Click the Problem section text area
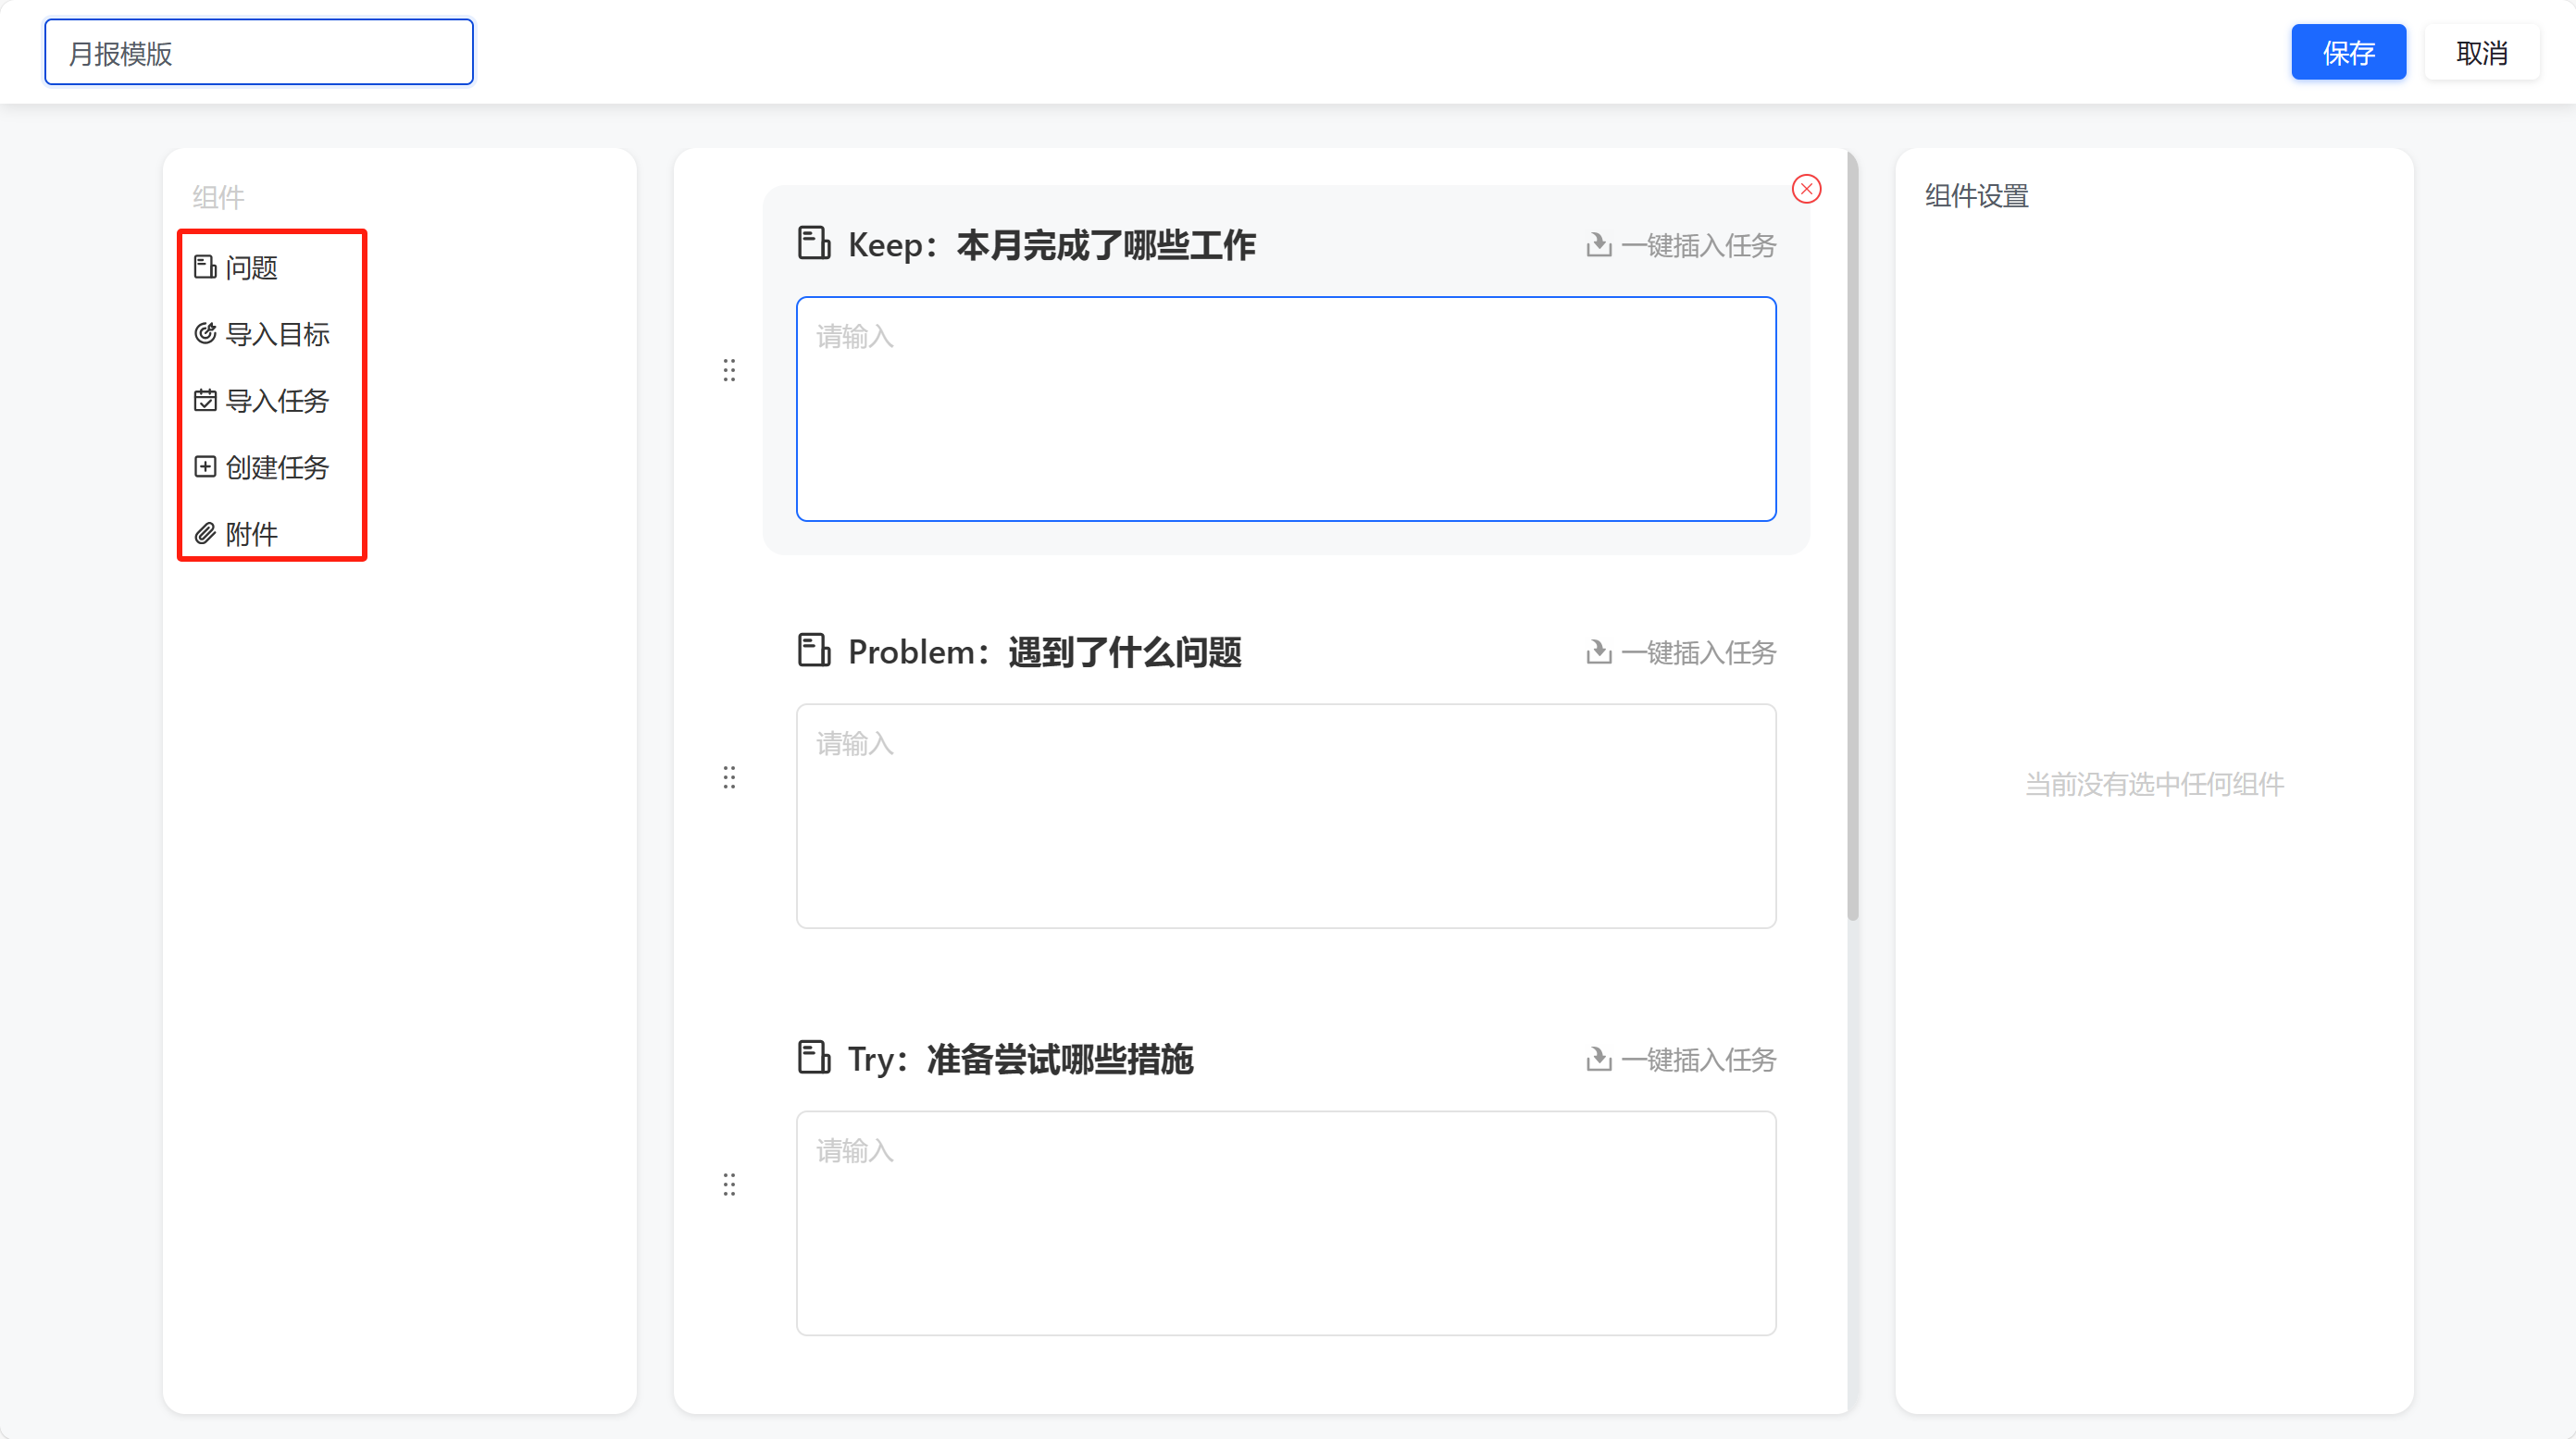The height and width of the screenshot is (1439, 2576). coord(1286,816)
